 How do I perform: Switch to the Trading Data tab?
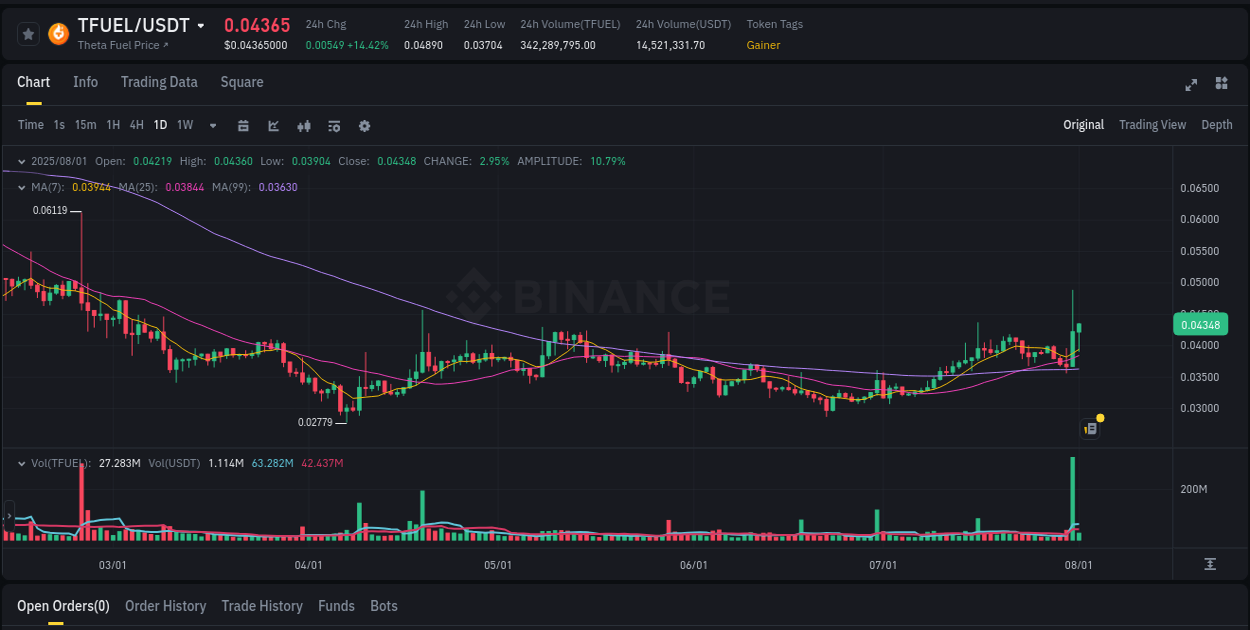pyautogui.click(x=159, y=82)
